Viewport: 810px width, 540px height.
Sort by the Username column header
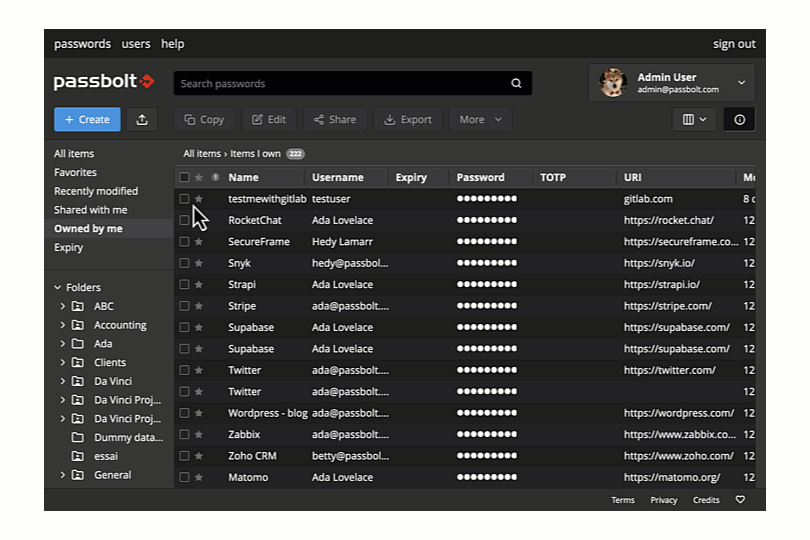[338, 177]
